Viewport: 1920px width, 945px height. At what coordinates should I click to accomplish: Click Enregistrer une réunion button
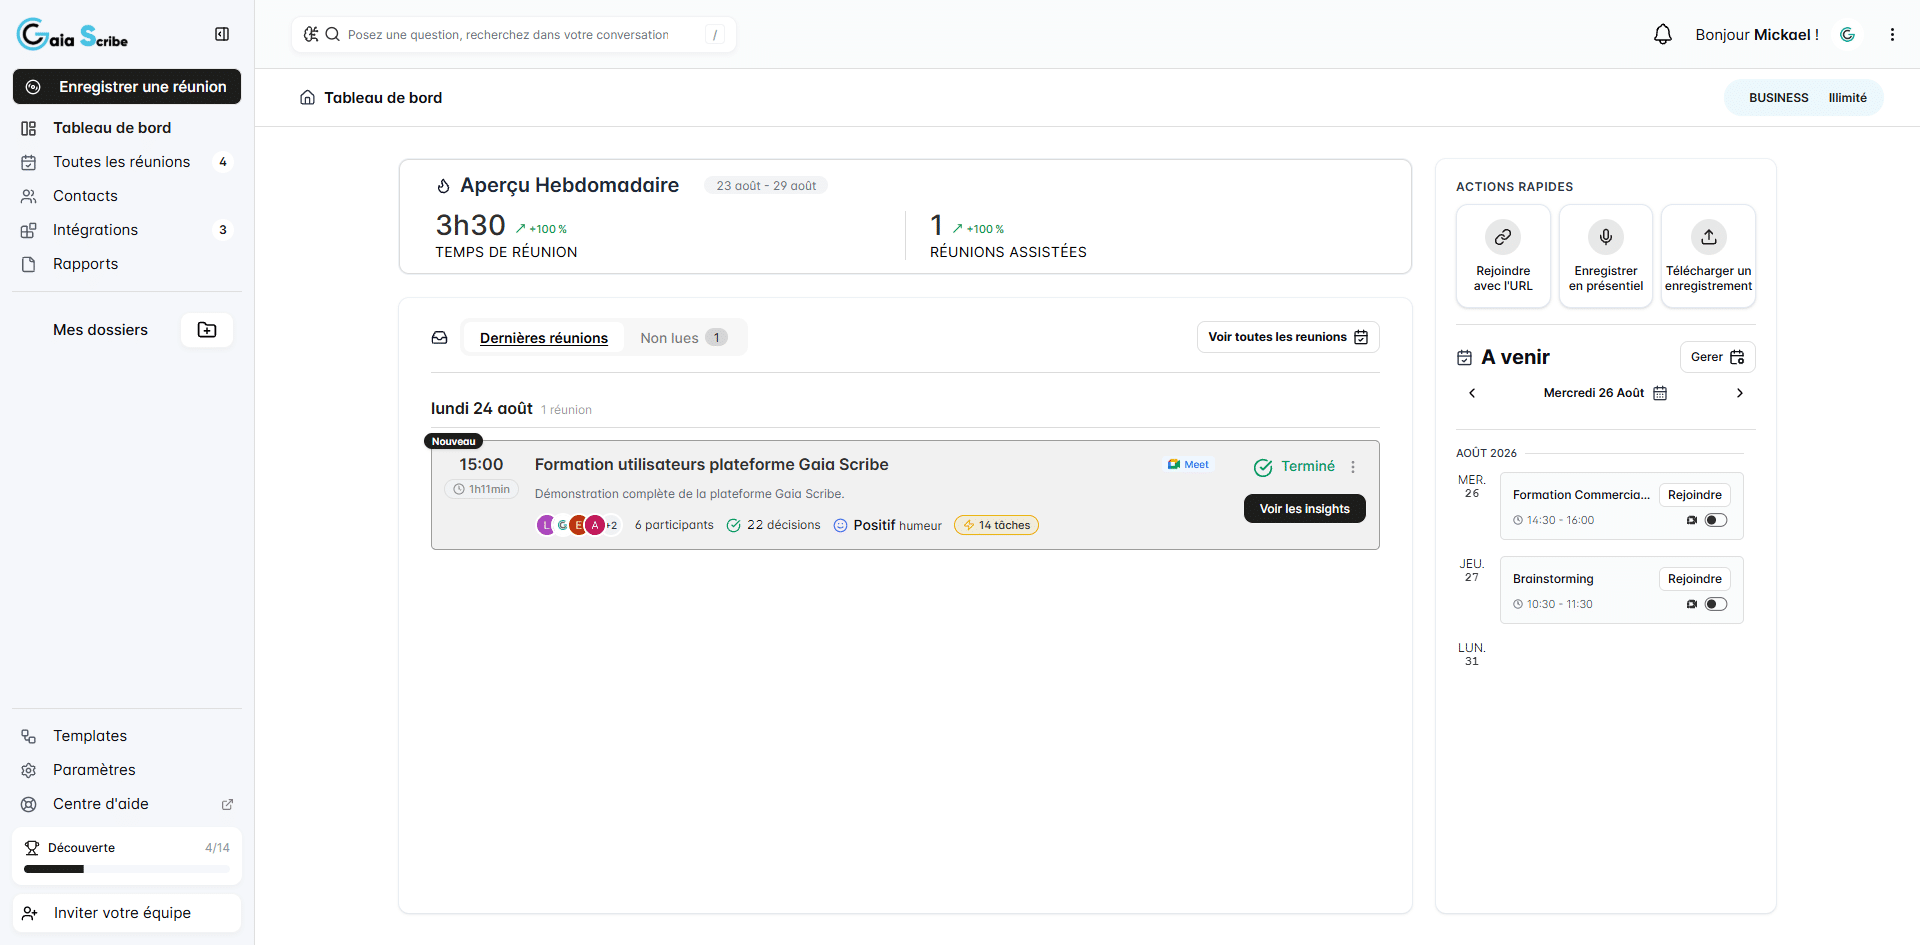click(x=127, y=87)
